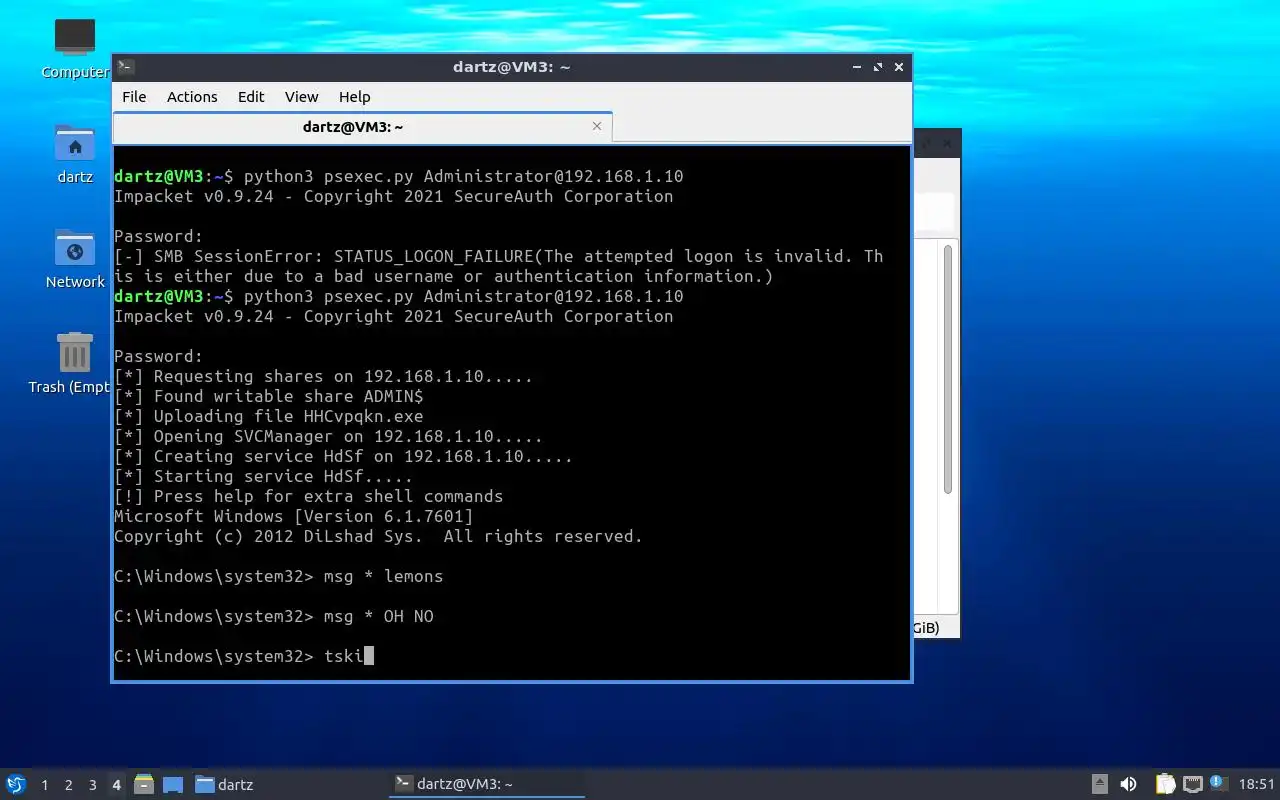1280x800 pixels.
Task: Open the removable media eject tray icon
Action: [1099, 784]
